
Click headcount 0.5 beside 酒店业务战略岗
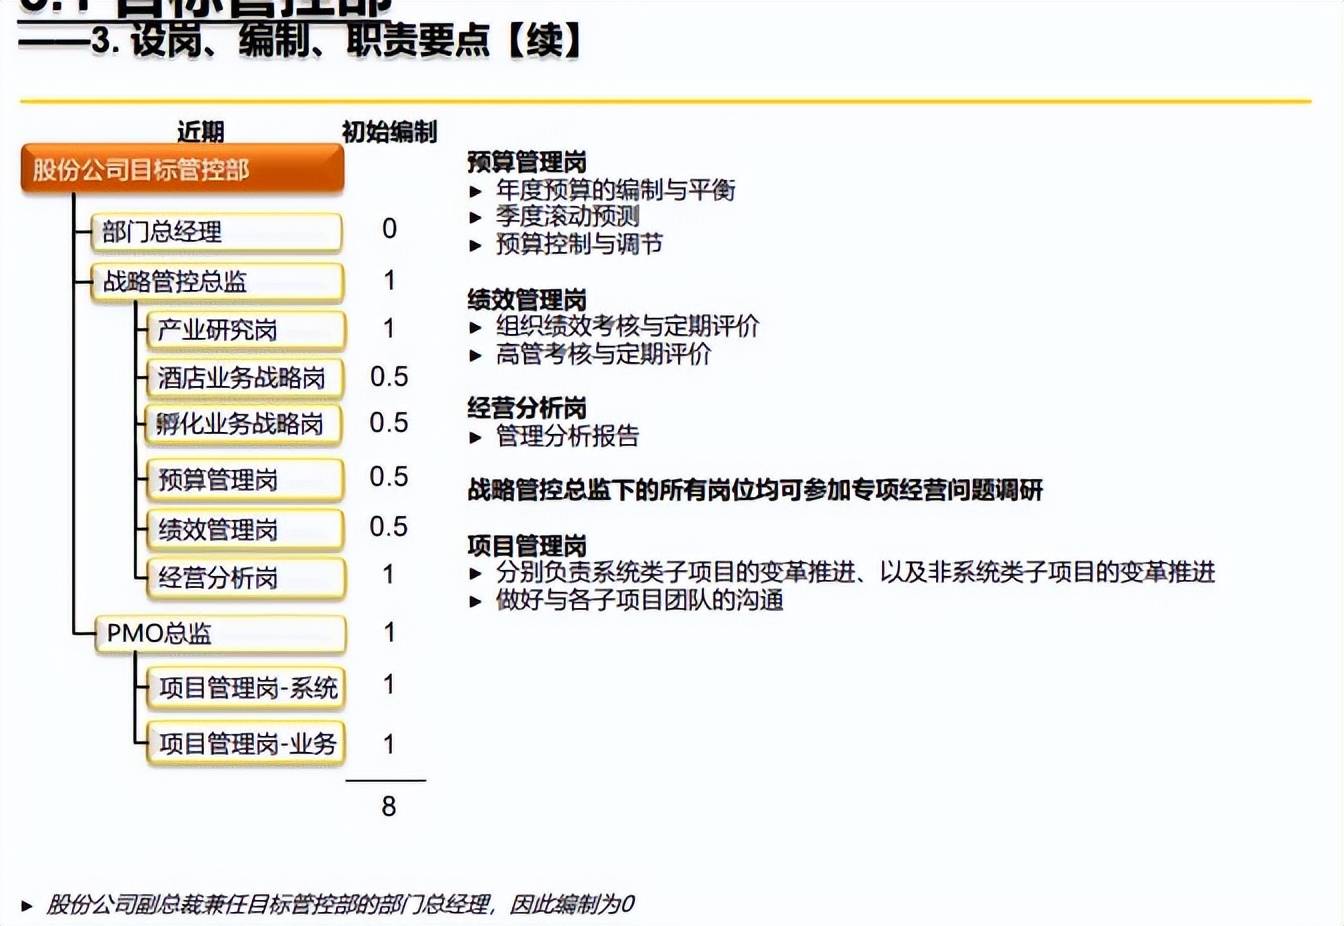[x=389, y=376]
